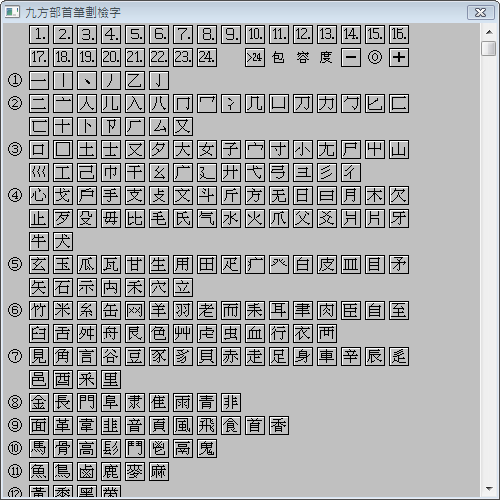The image size is (500, 500).
Task: Select the 口 radical button
Action: [x=39, y=149]
